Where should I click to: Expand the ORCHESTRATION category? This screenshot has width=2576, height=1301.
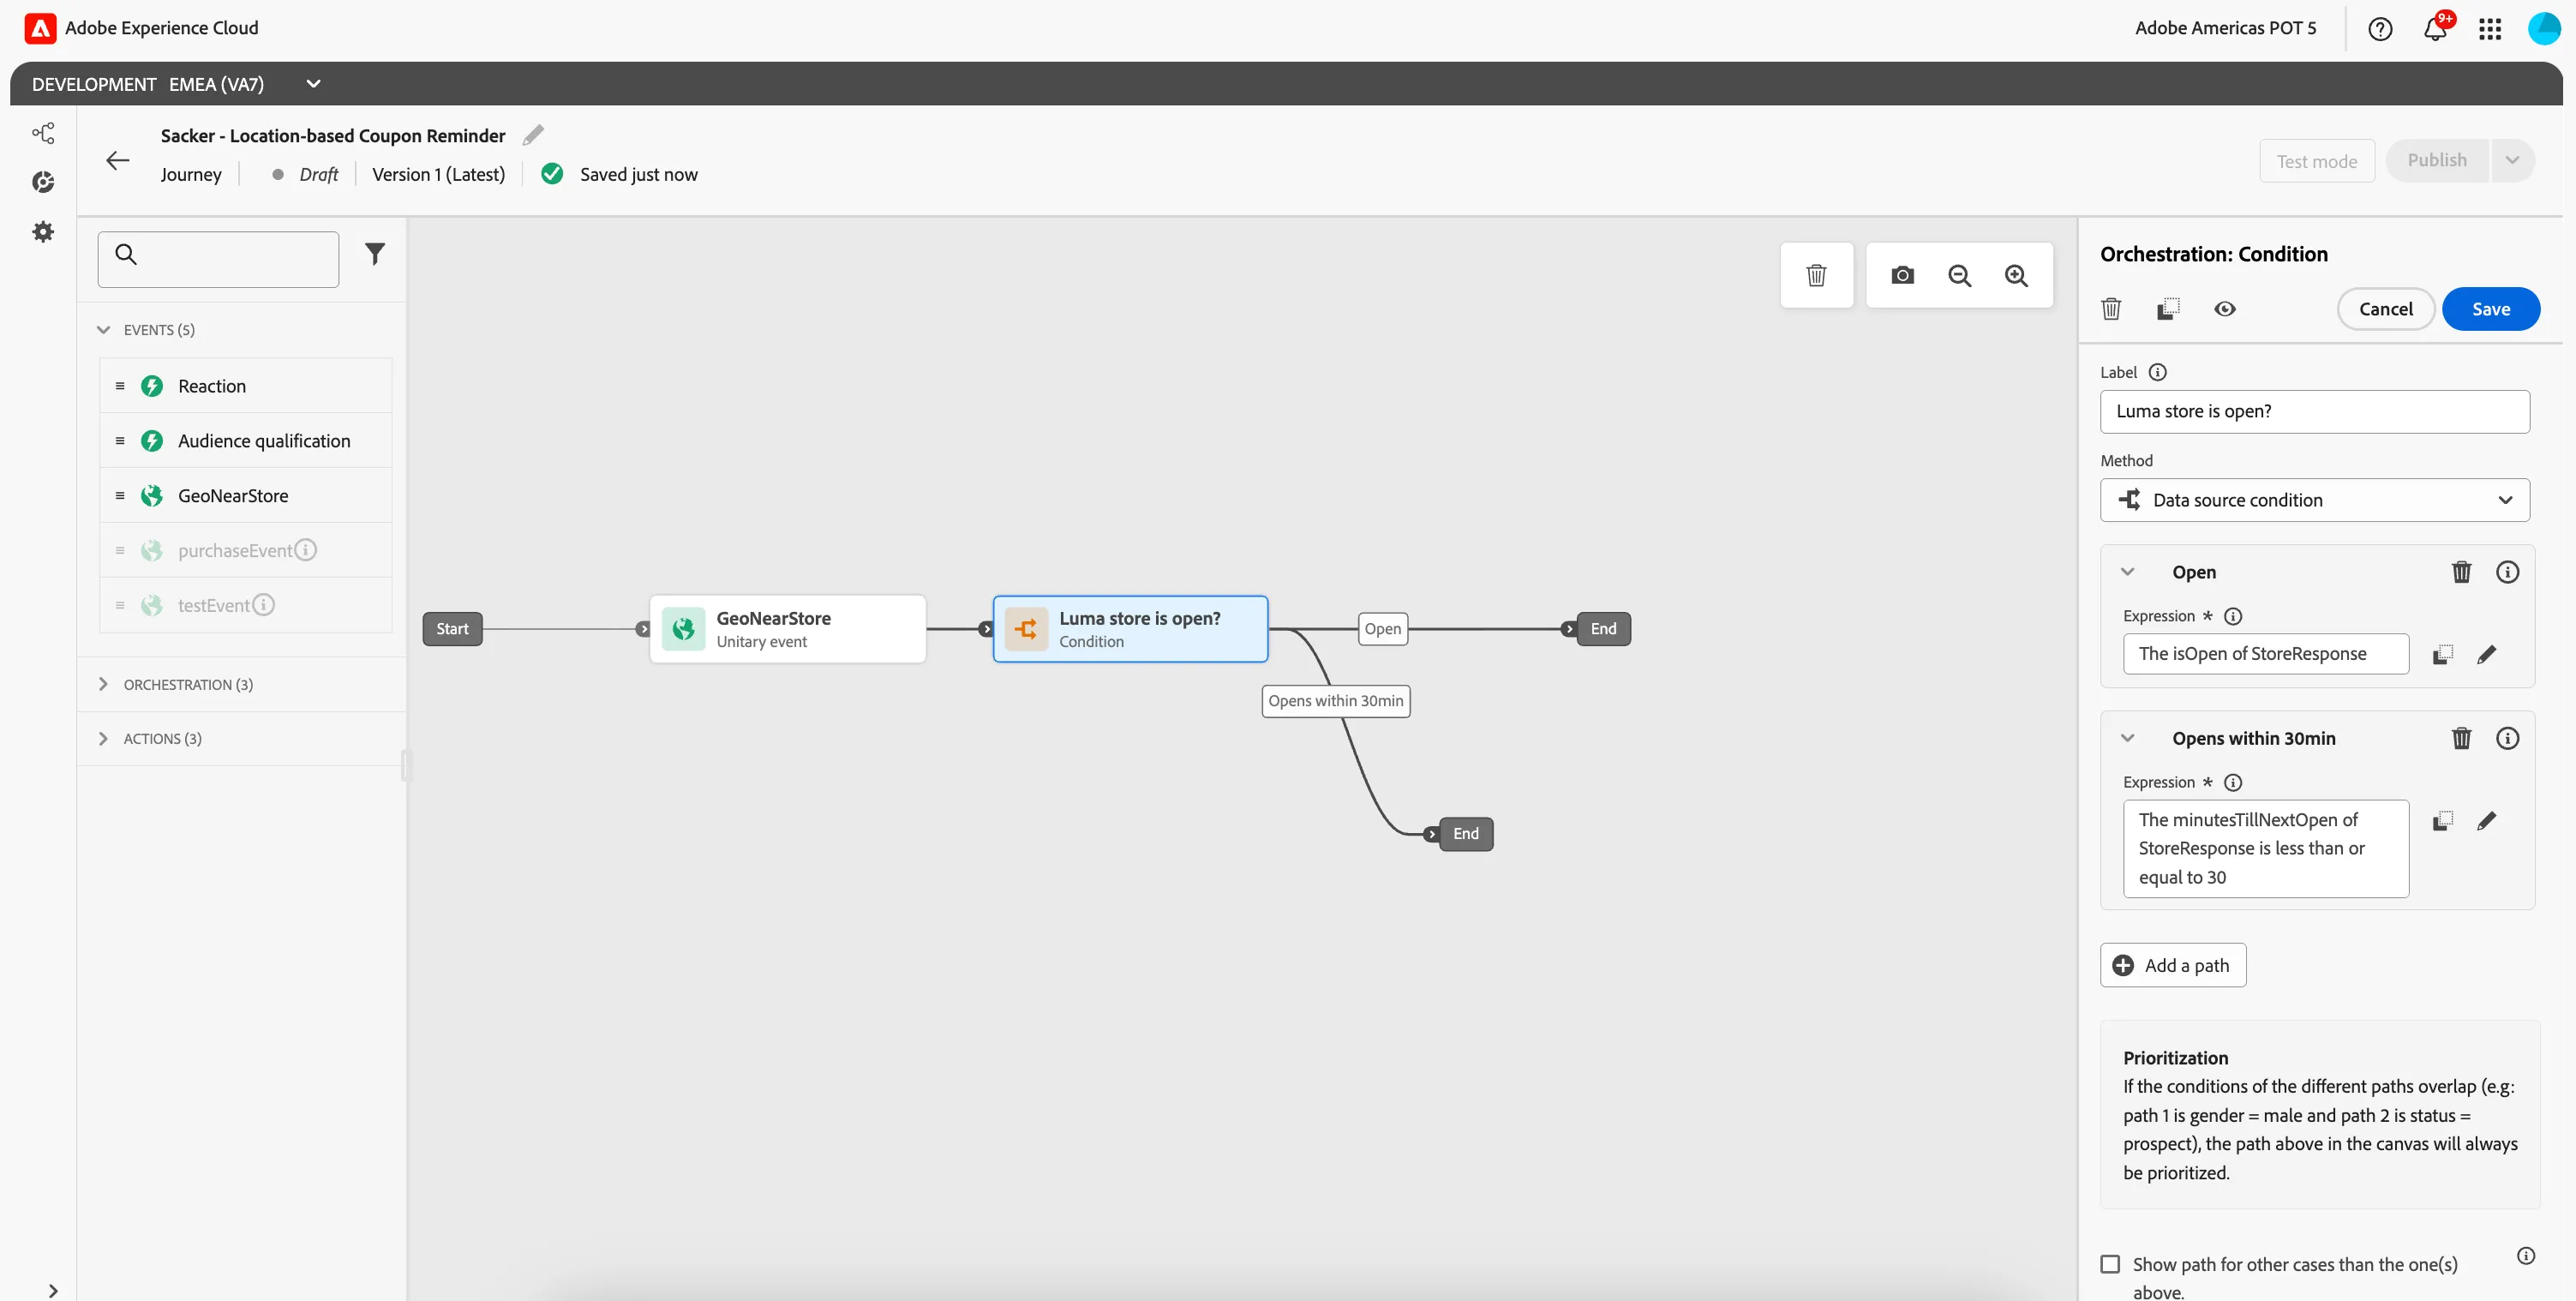104,684
